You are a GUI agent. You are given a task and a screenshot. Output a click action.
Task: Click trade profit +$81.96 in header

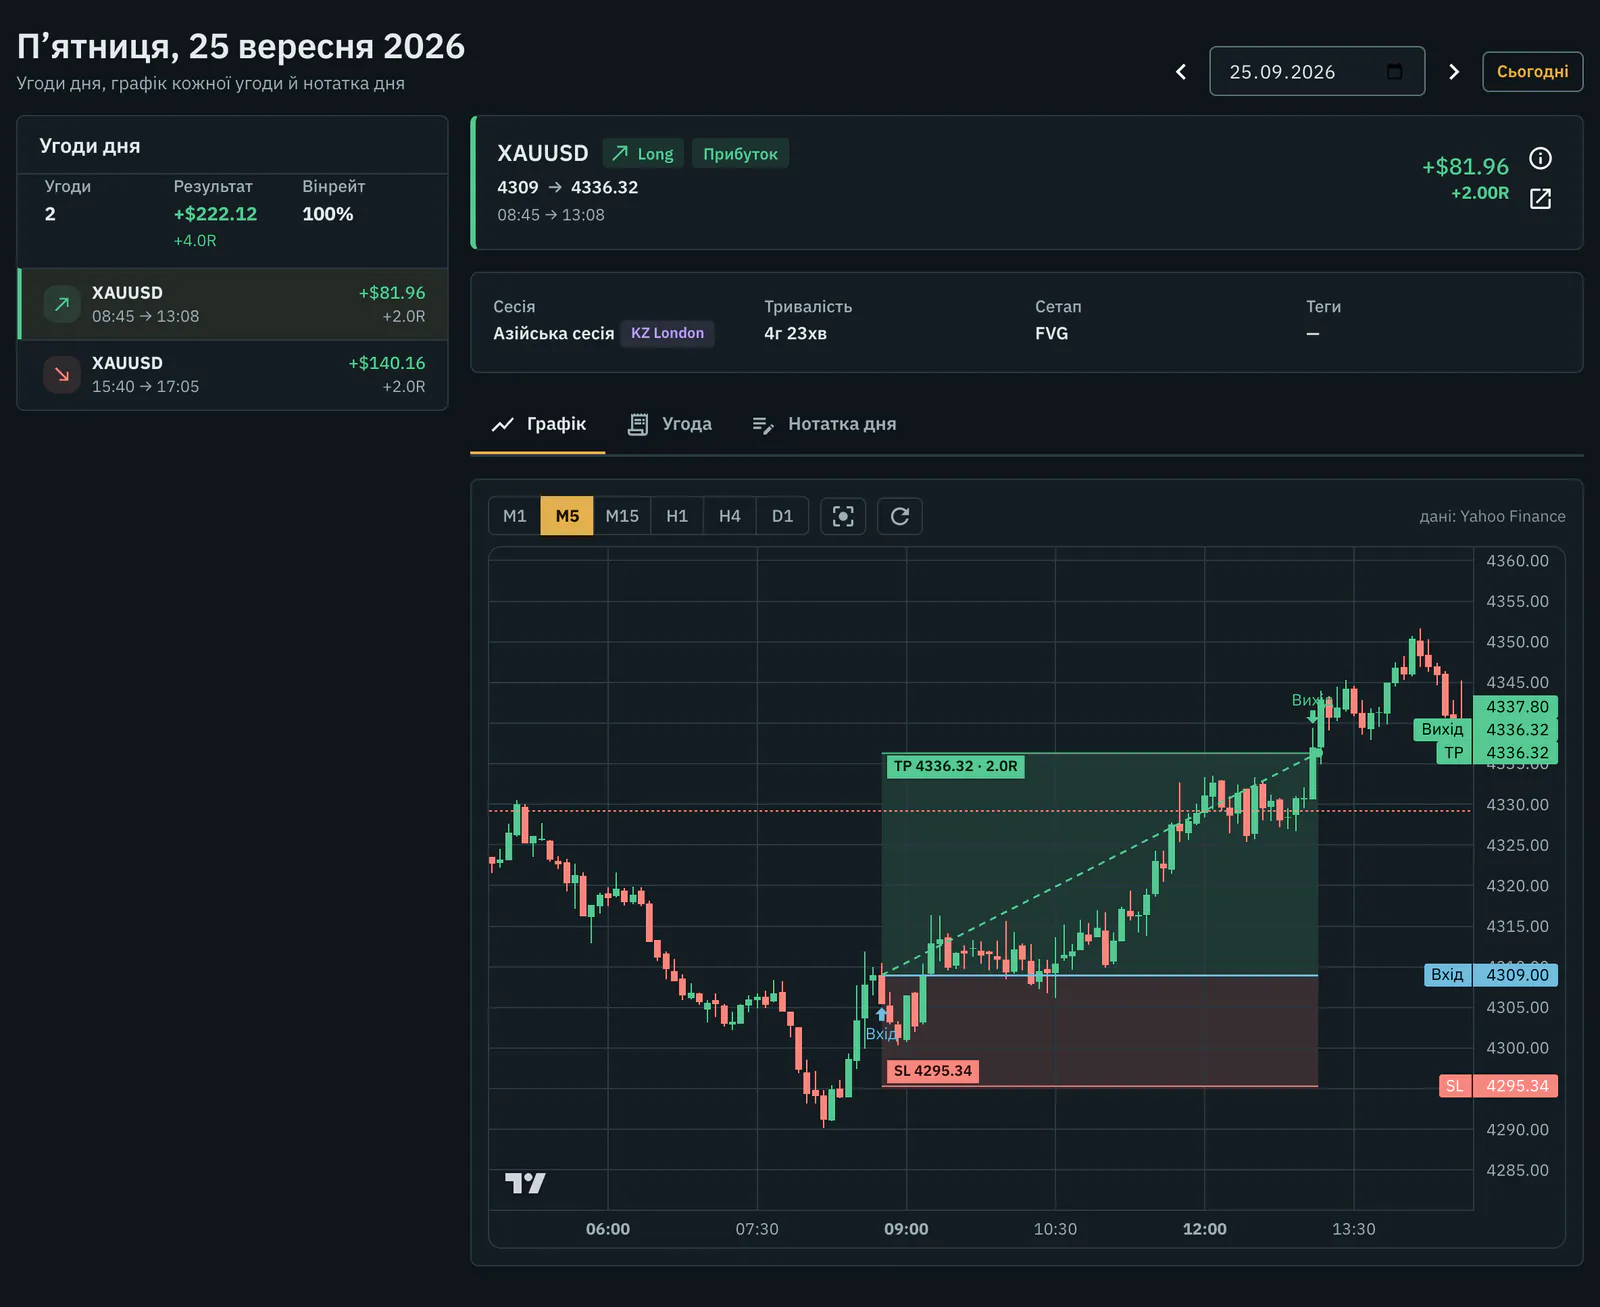[x=1465, y=167]
